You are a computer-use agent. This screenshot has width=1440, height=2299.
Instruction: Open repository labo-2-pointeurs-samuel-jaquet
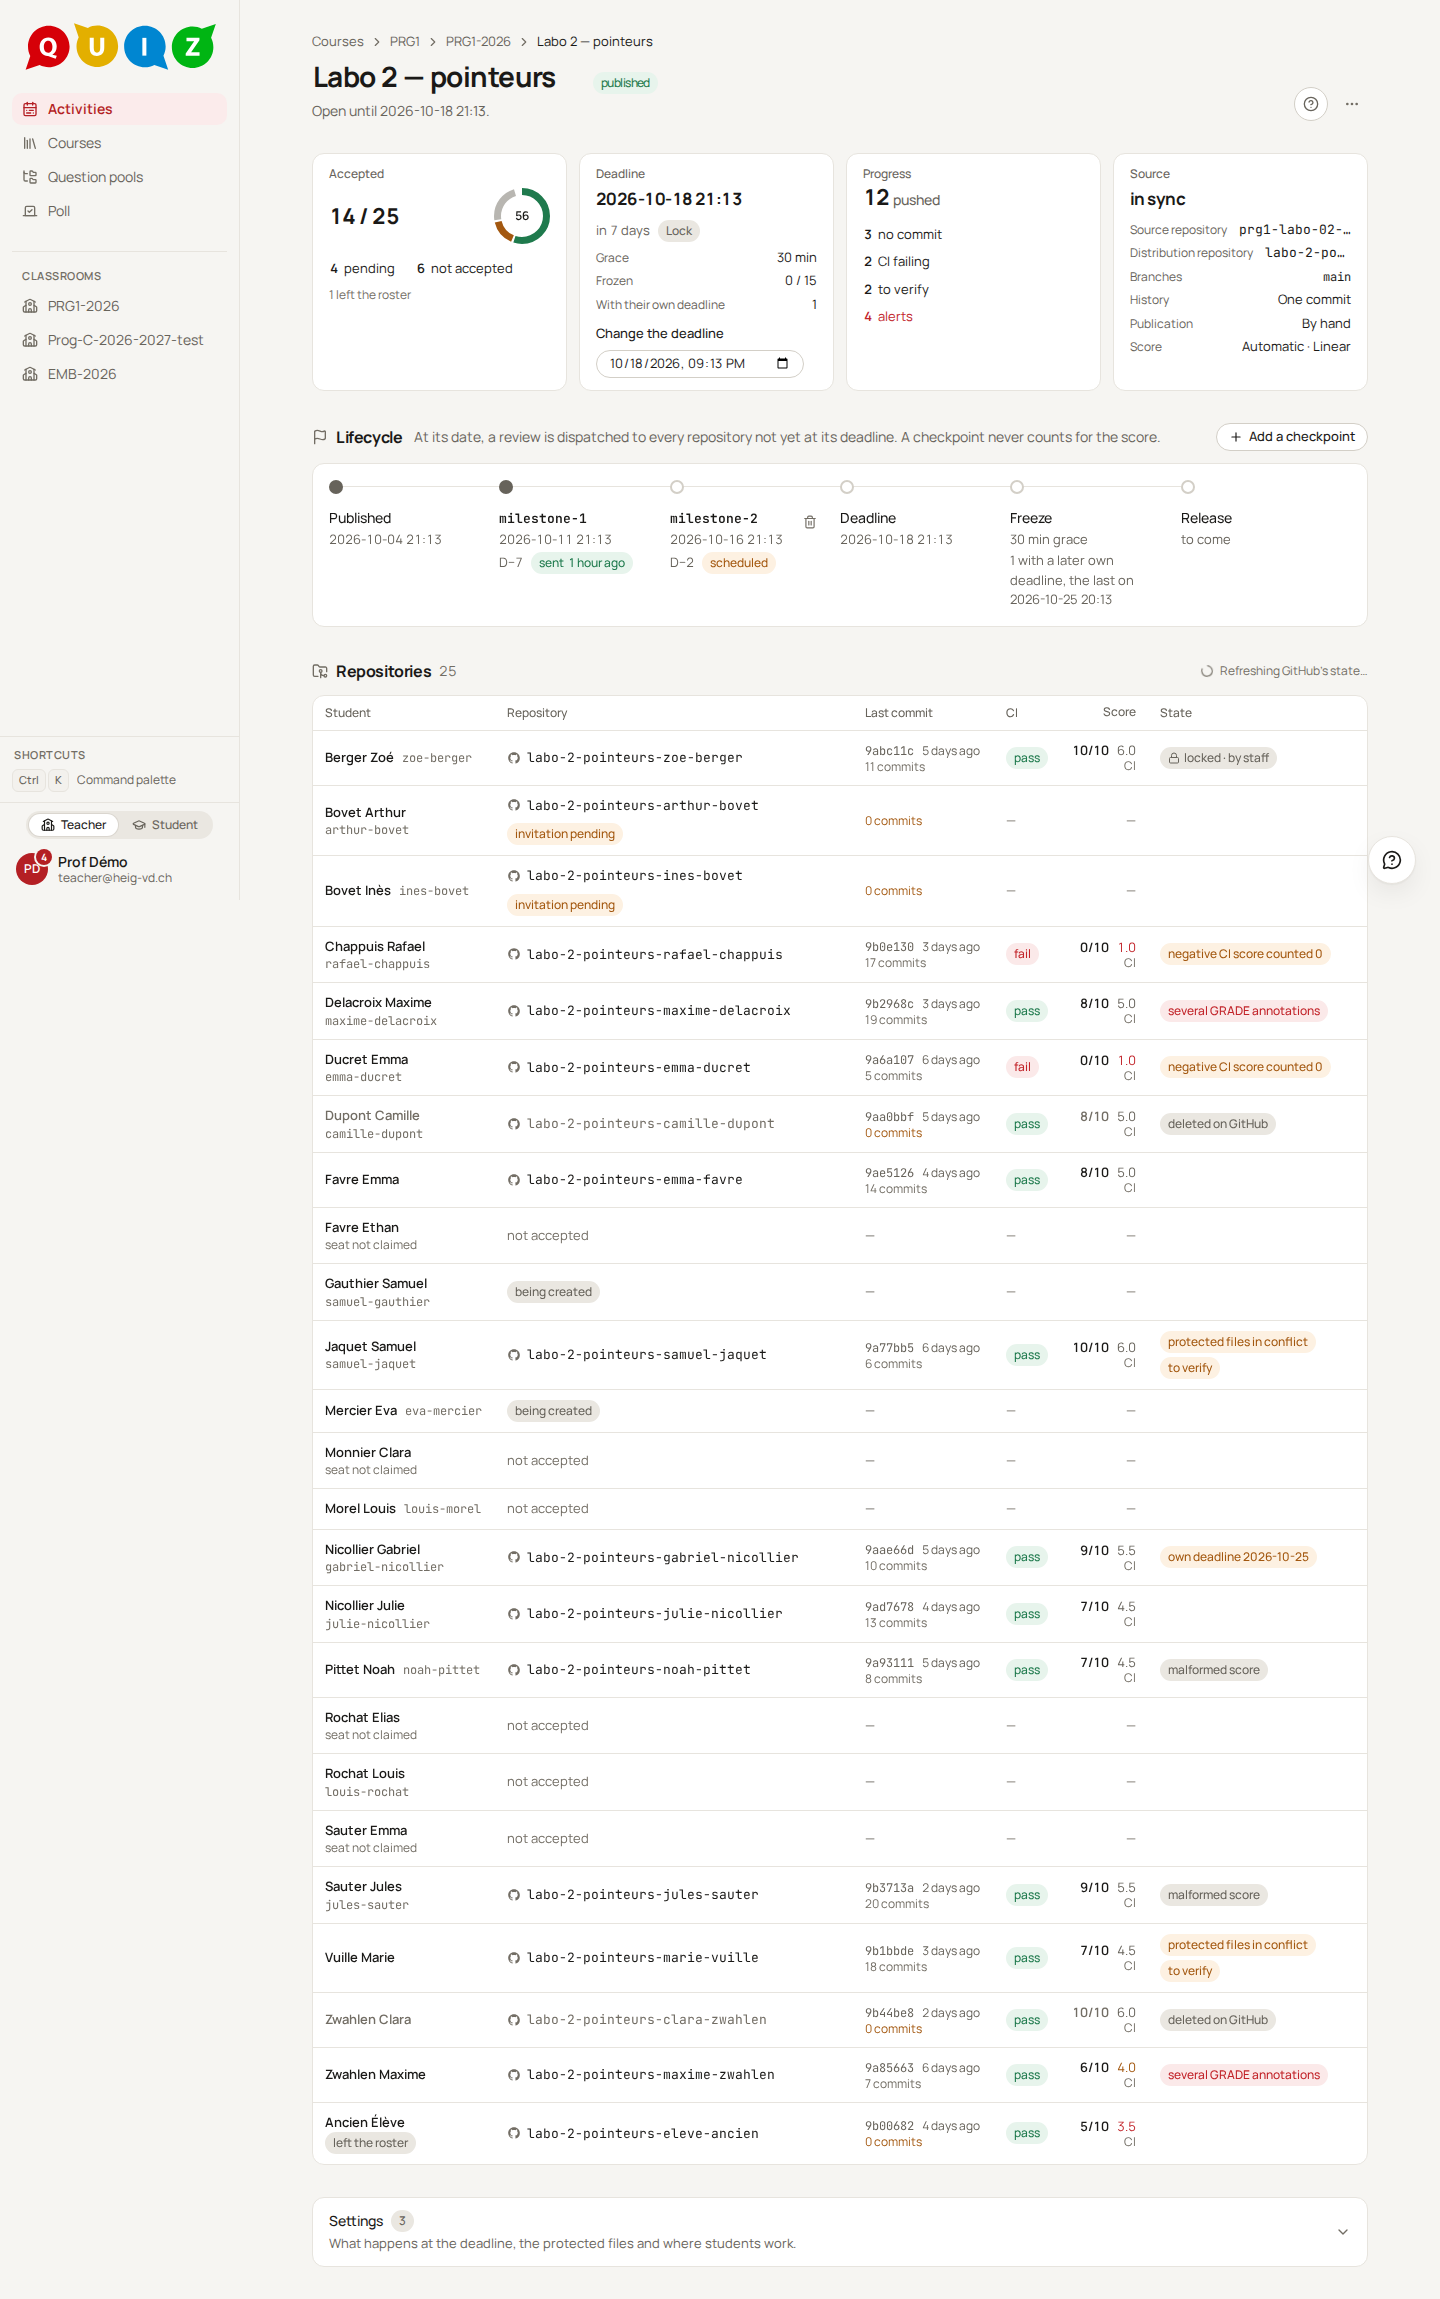[647, 1355]
